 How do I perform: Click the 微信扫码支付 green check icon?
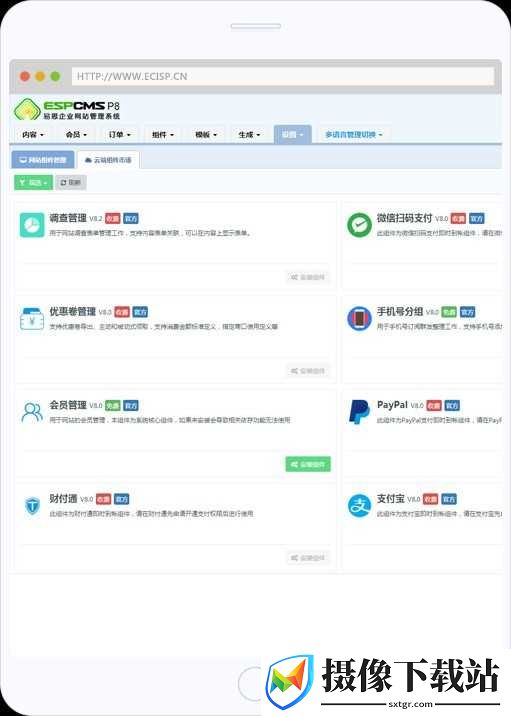359,225
